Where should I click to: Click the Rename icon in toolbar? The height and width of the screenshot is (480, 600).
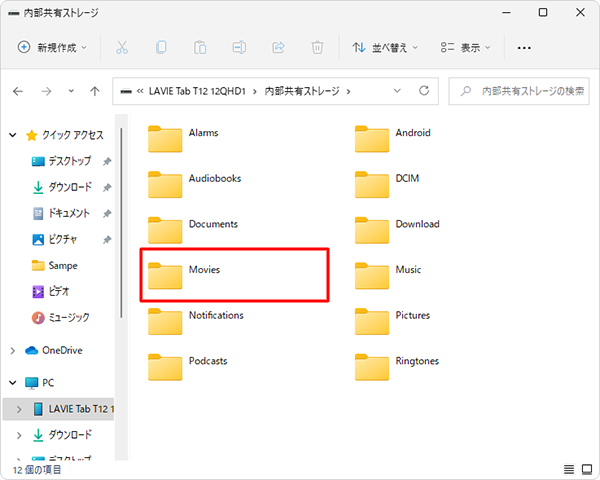coord(239,47)
